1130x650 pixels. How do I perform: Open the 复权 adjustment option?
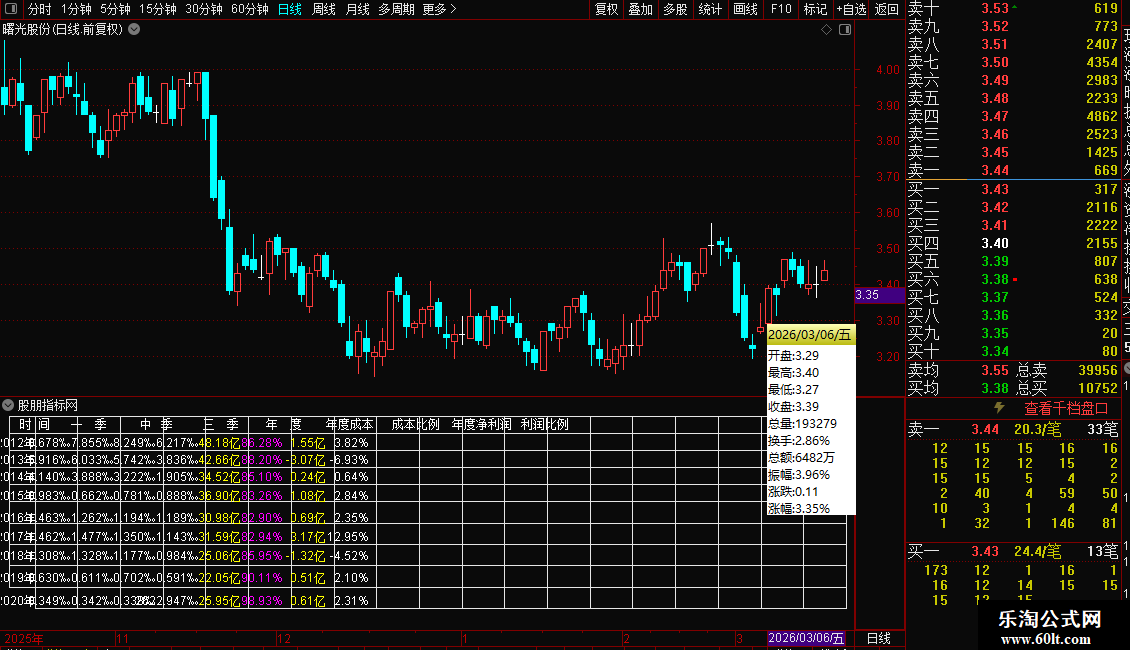pos(606,9)
